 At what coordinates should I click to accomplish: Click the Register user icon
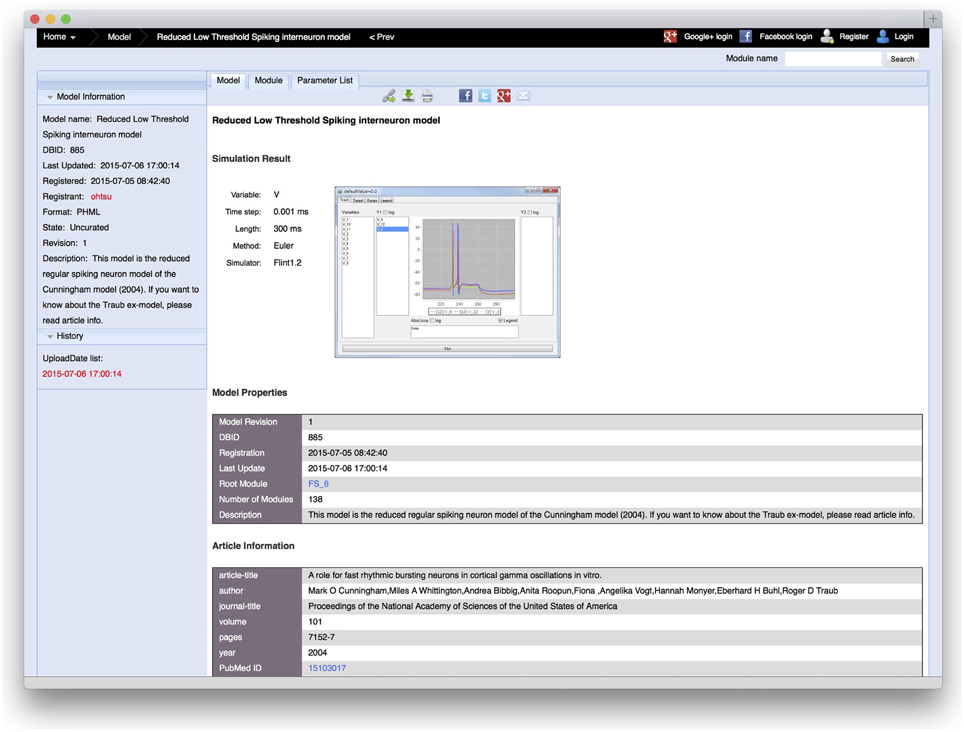[827, 37]
